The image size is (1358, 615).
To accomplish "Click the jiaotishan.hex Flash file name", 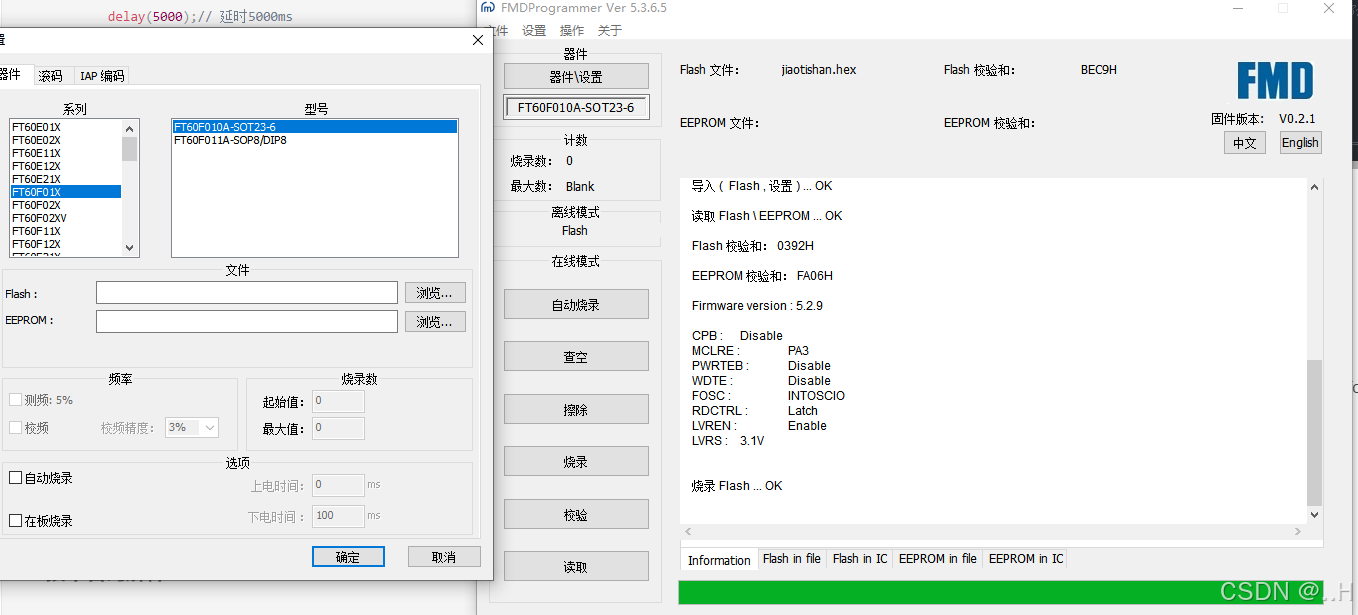I will click(x=819, y=70).
